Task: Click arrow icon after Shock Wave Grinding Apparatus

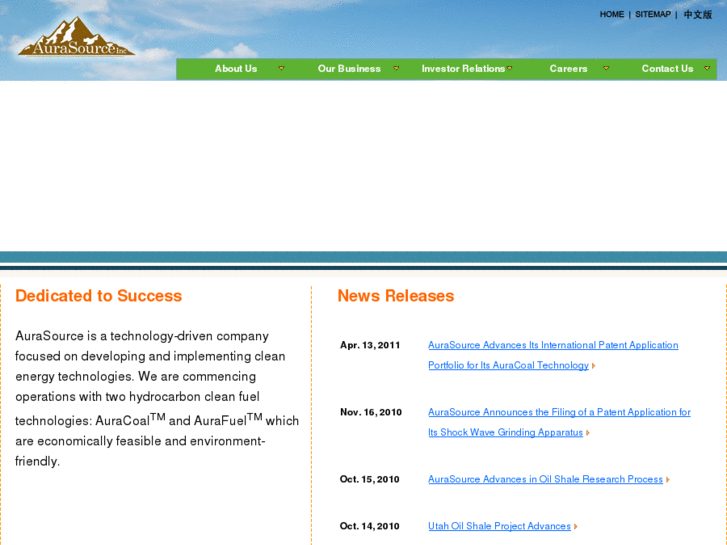Action: tap(587, 433)
